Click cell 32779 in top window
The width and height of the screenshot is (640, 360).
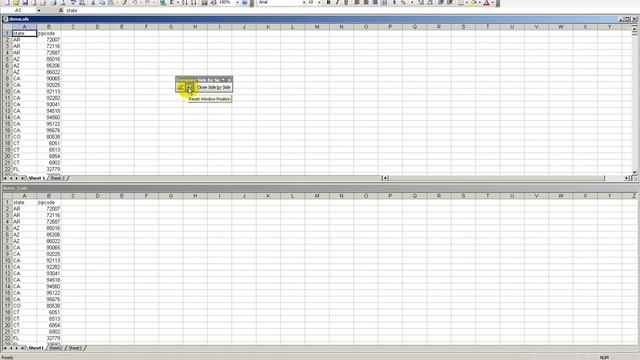tap(49, 169)
